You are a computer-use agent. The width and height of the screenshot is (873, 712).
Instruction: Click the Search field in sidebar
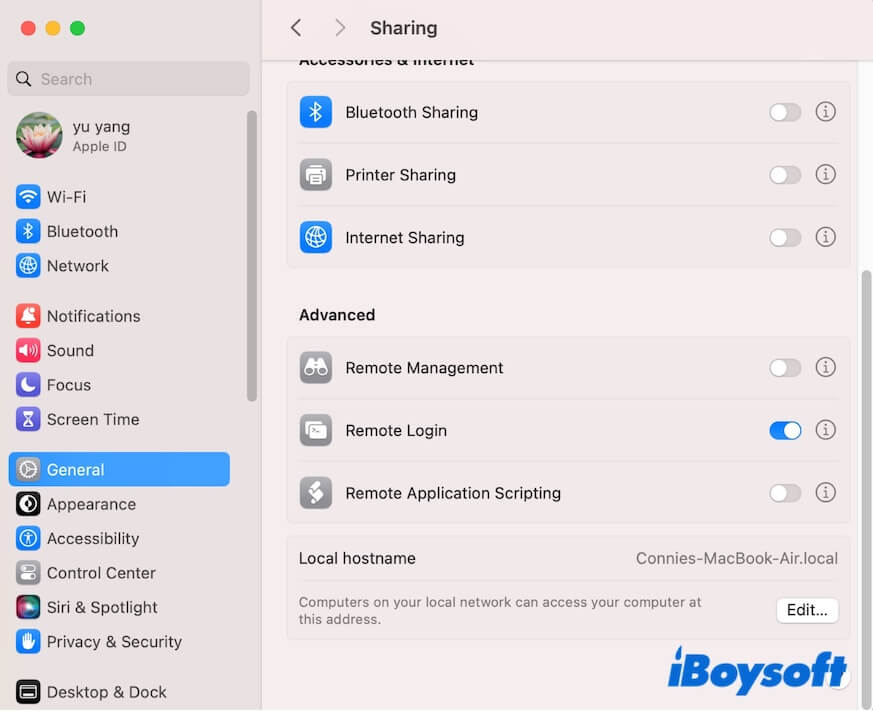point(128,79)
